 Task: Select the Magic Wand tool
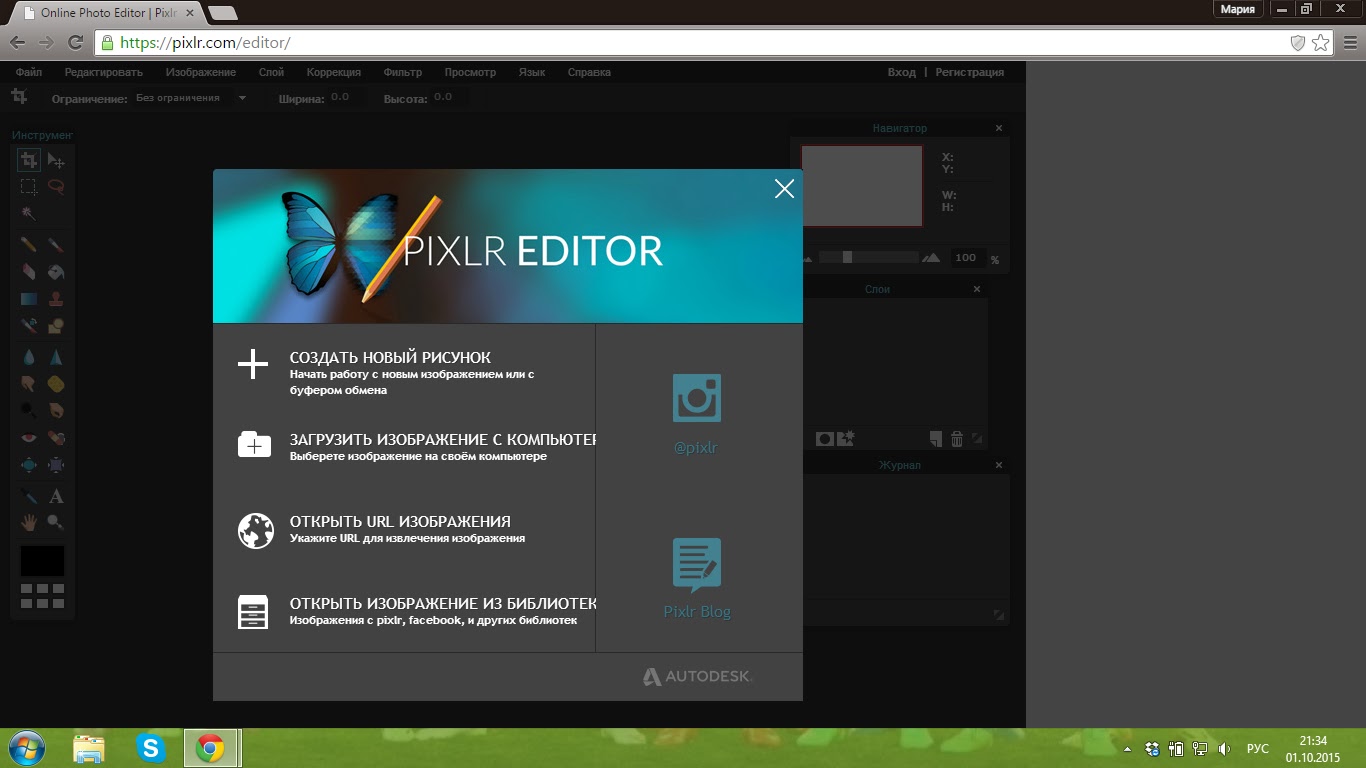click(x=29, y=214)
